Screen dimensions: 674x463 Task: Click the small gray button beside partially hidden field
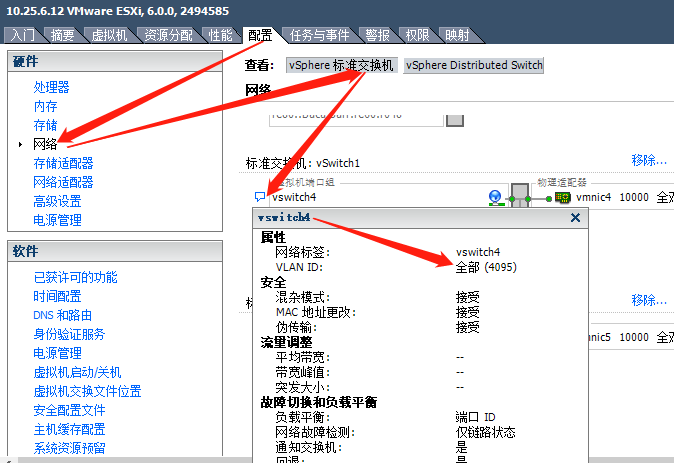(455, 120)
